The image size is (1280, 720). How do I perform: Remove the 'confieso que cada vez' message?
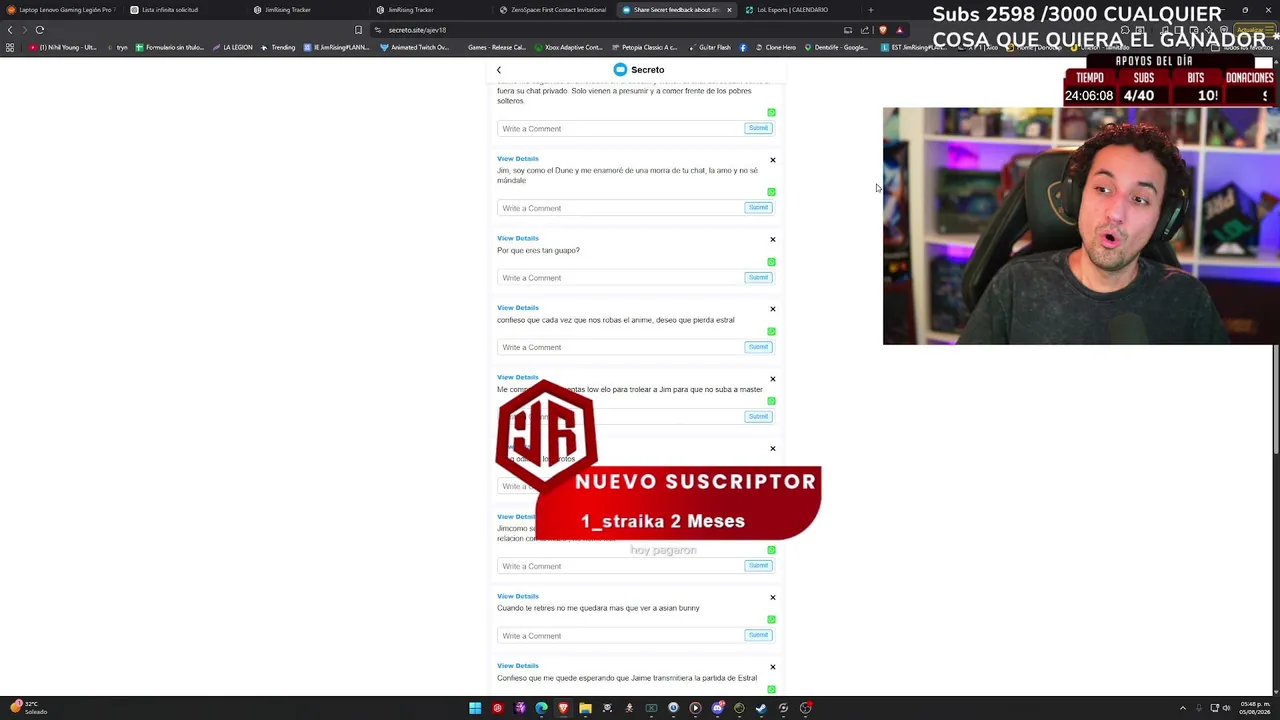[772, 309]
